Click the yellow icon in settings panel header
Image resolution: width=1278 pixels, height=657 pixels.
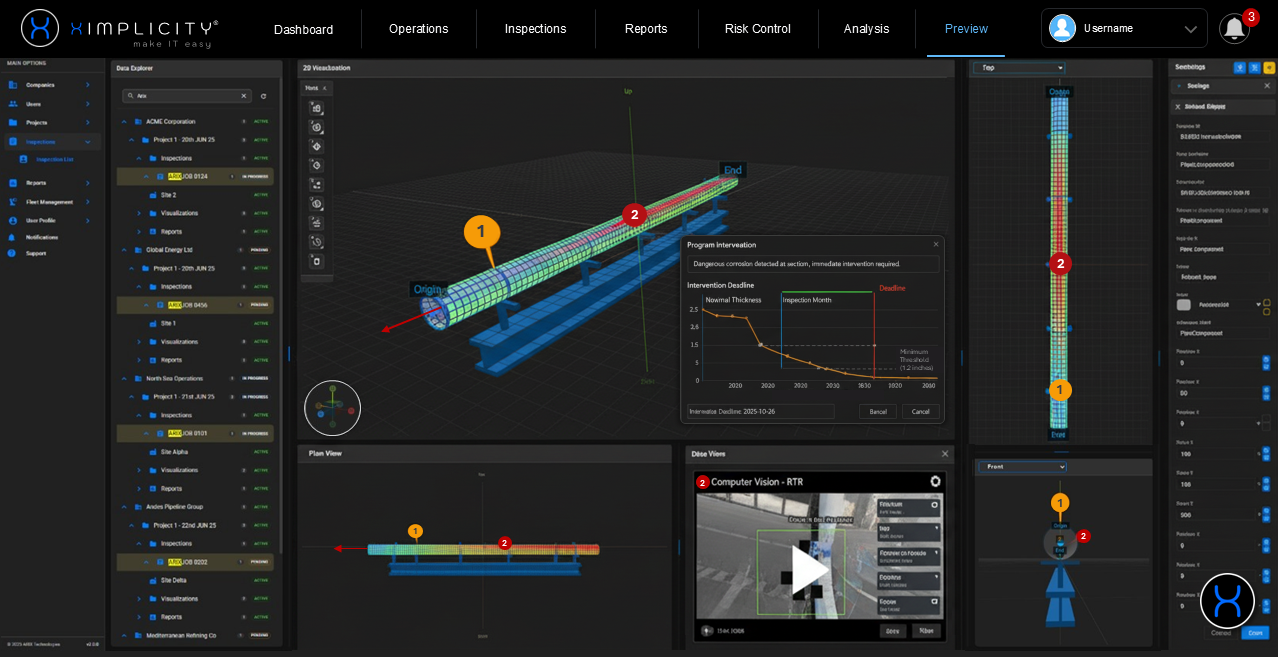[x=1269, y=68]
